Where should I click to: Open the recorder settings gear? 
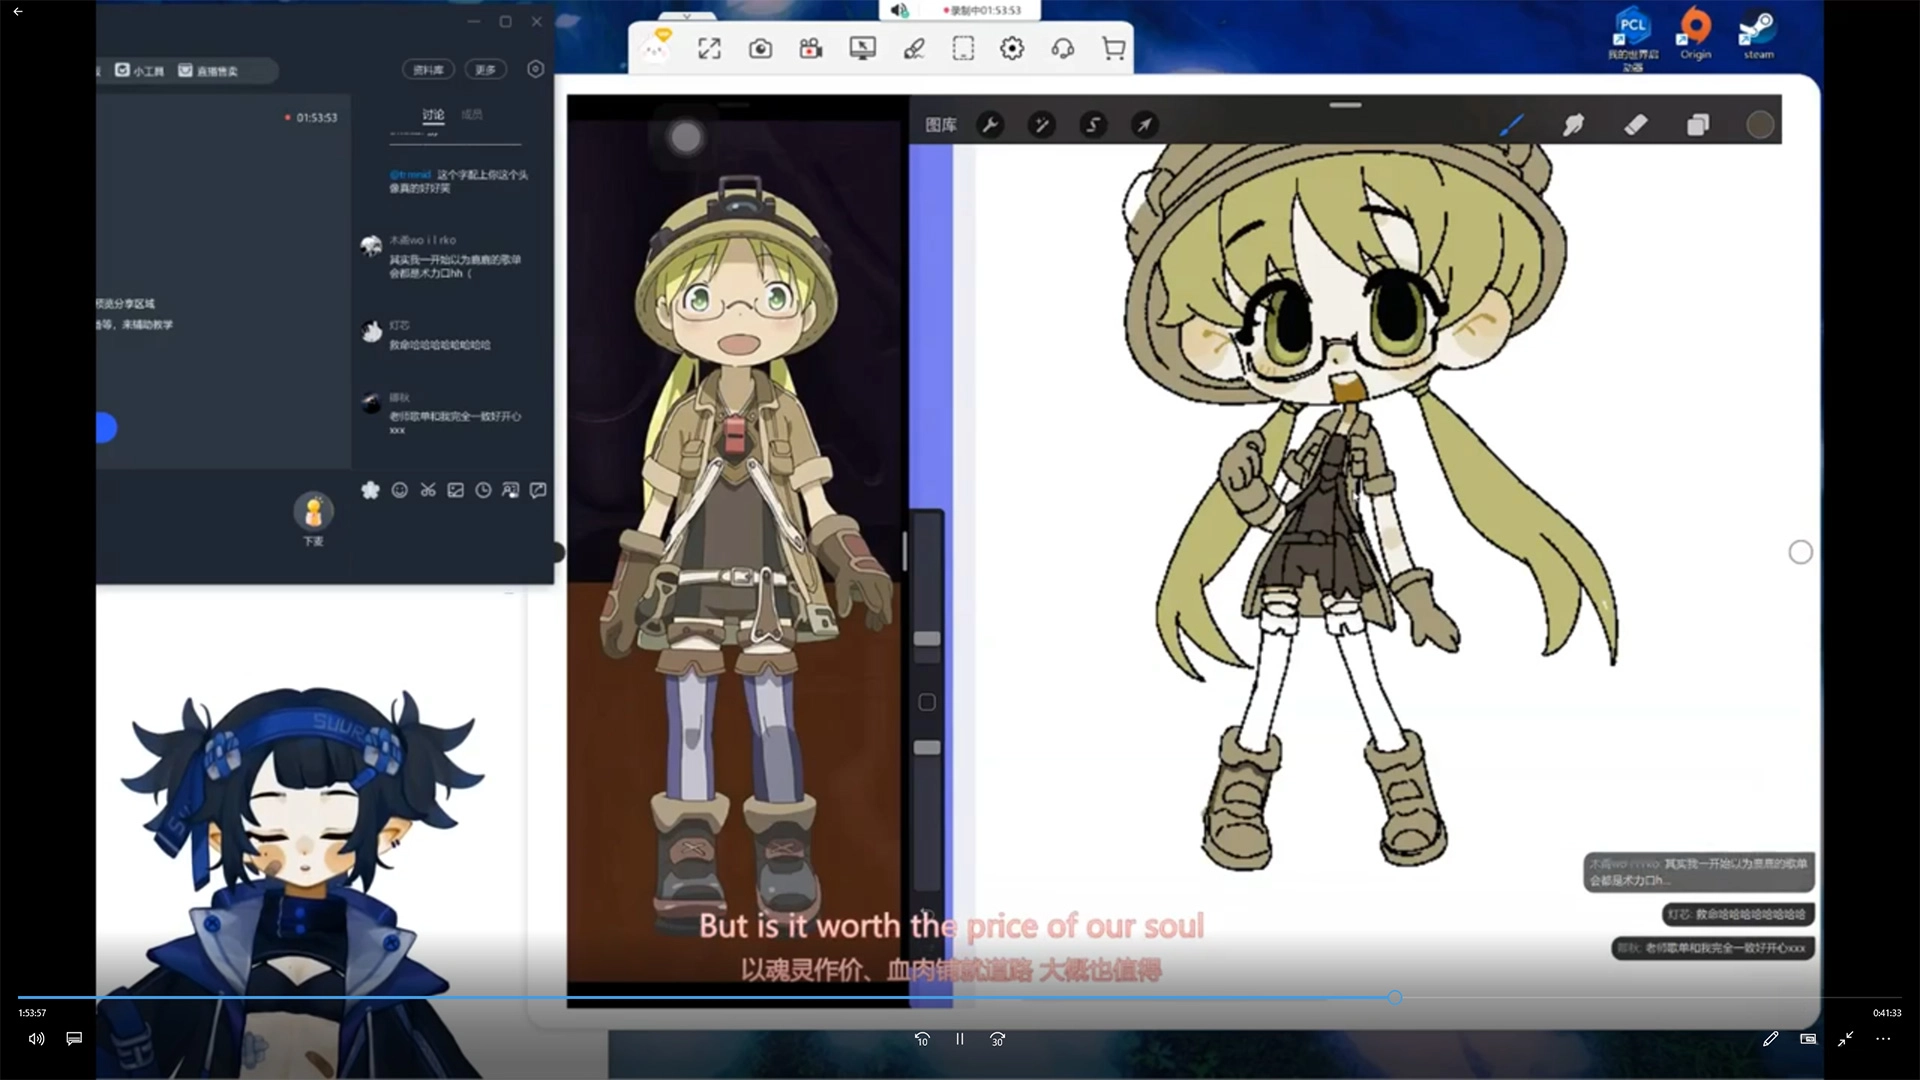pyautogui.click(x=1012, y=49)
